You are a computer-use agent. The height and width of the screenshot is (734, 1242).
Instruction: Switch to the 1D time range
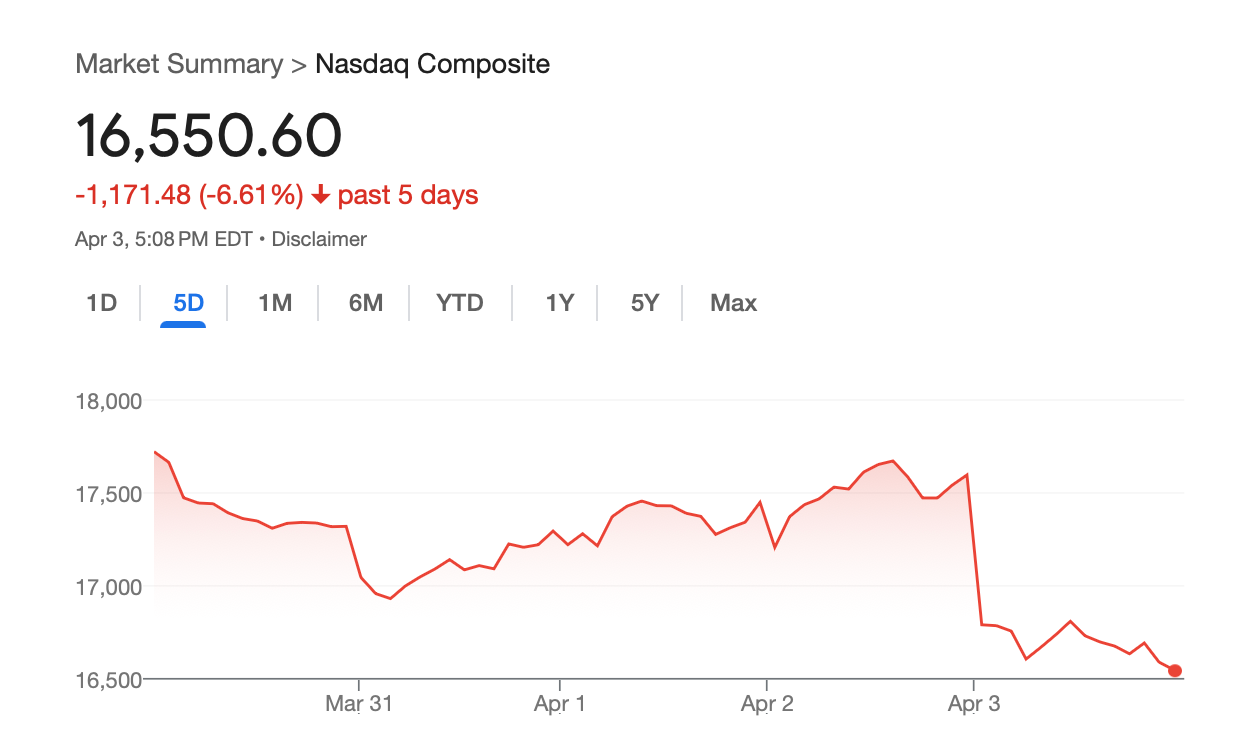tap(100, 302)
